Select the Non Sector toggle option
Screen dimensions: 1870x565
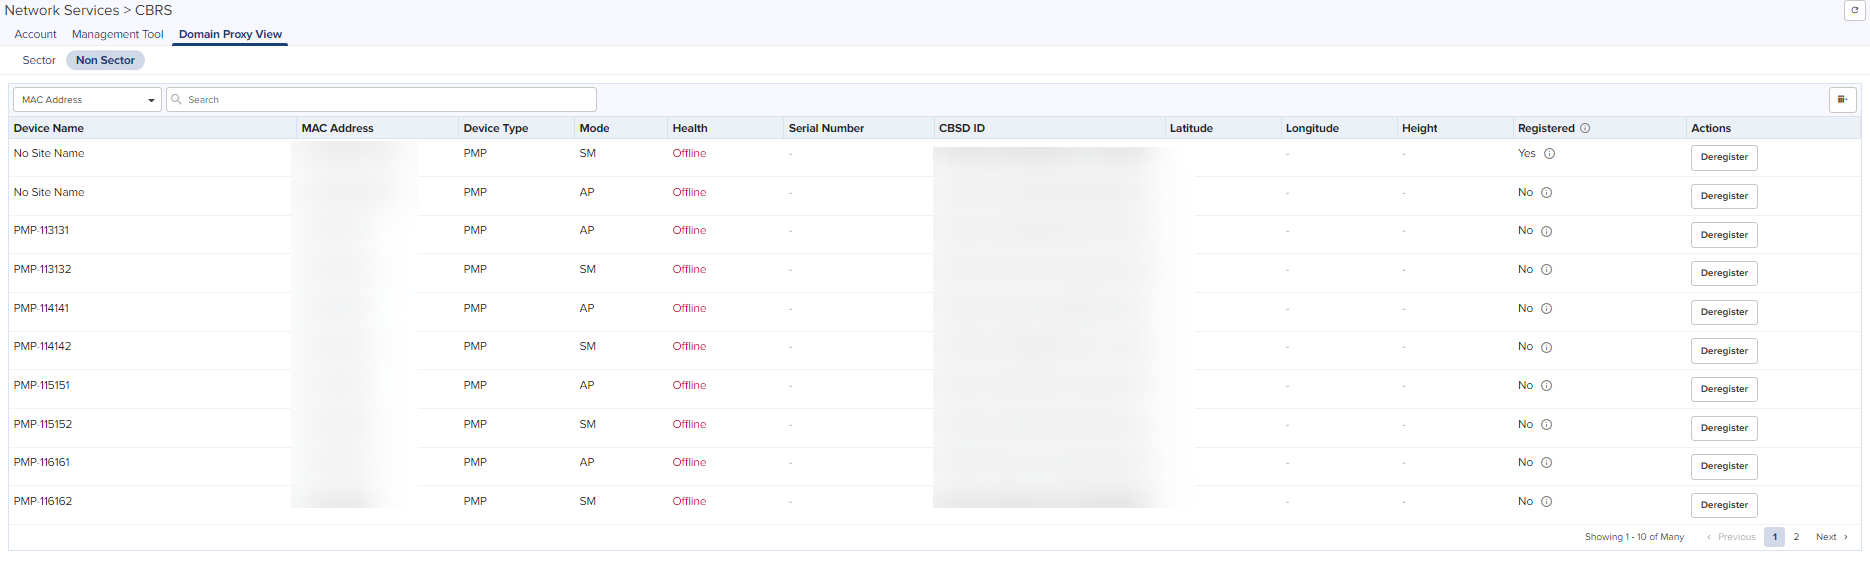coord(105,60)
